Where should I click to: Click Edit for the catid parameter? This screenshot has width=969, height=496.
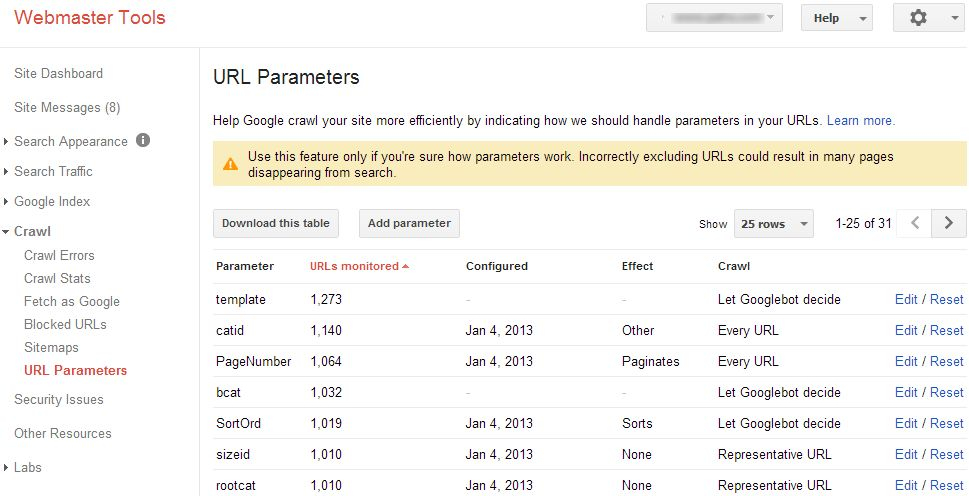click(x=906, y=330)
